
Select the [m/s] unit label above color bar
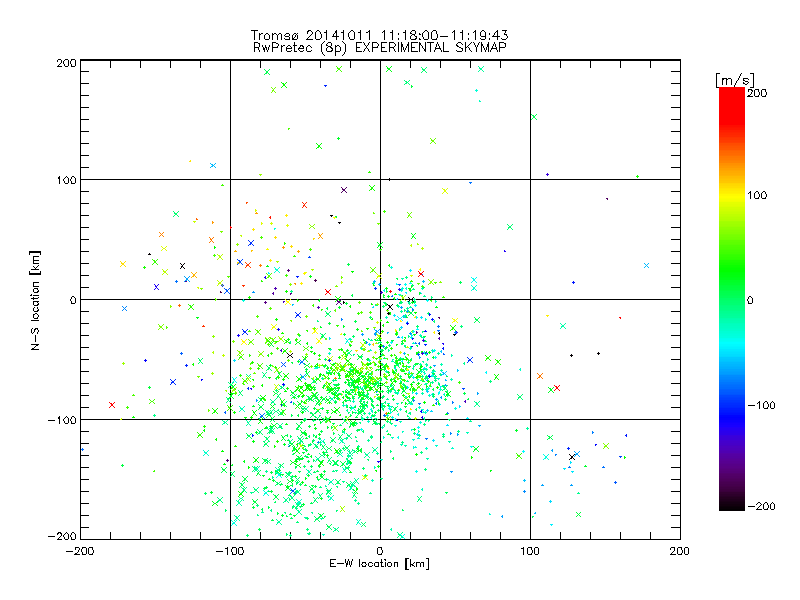[735, 80]
